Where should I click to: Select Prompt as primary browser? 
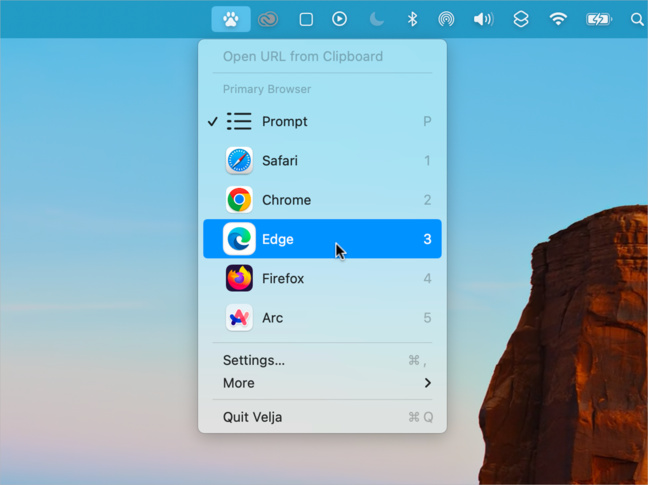pos(322,121)
